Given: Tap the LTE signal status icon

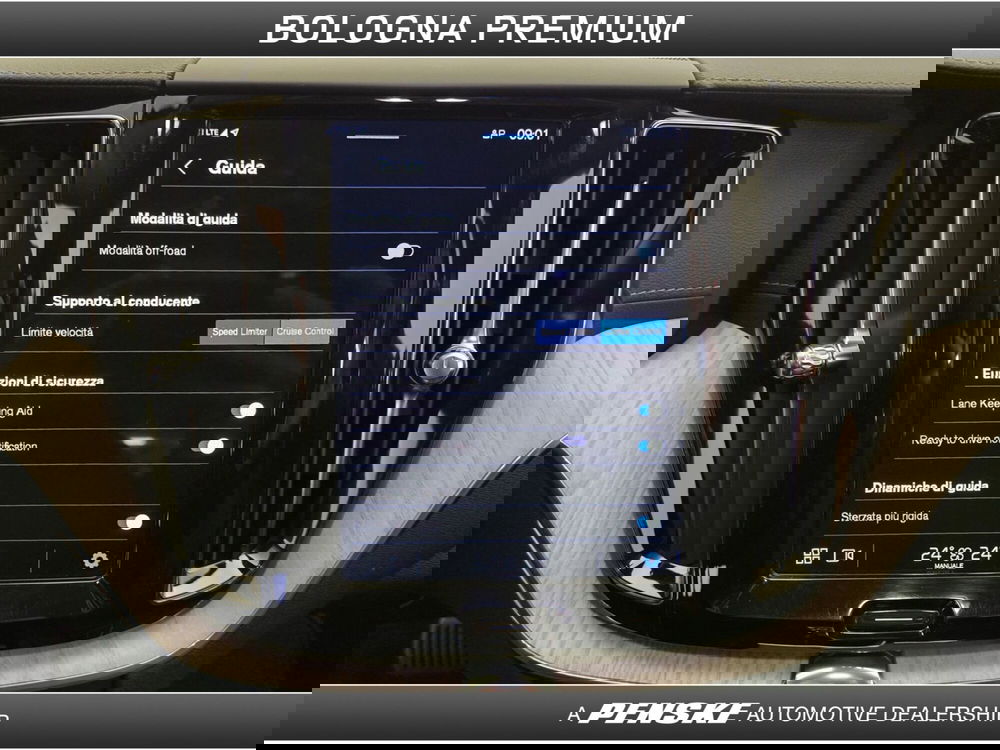Looking at the screenshot, I should (209, 132).
